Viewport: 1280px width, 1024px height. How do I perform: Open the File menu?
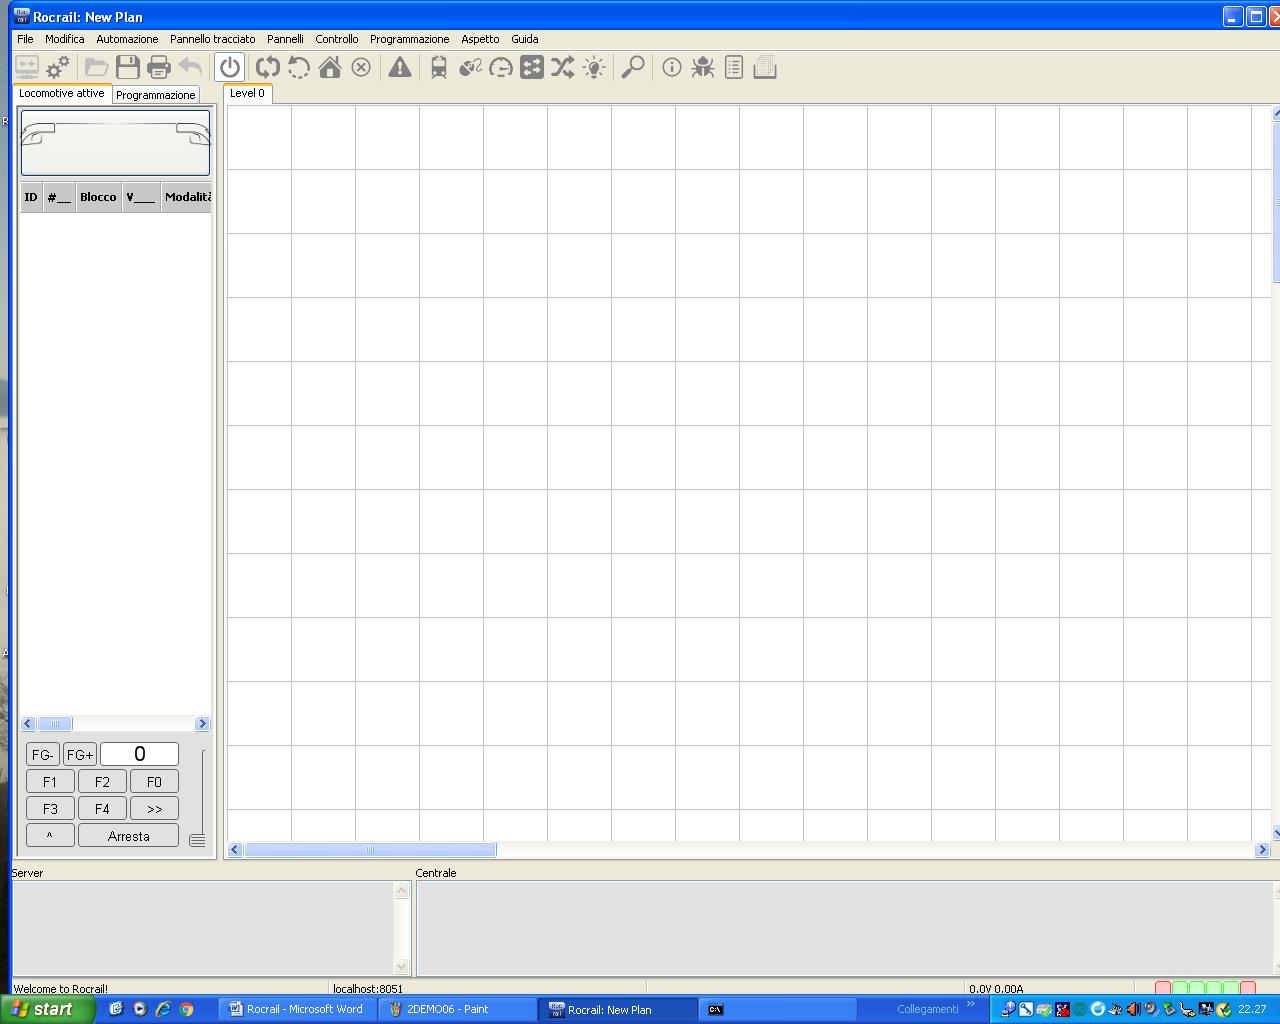[x=25, y=39]
